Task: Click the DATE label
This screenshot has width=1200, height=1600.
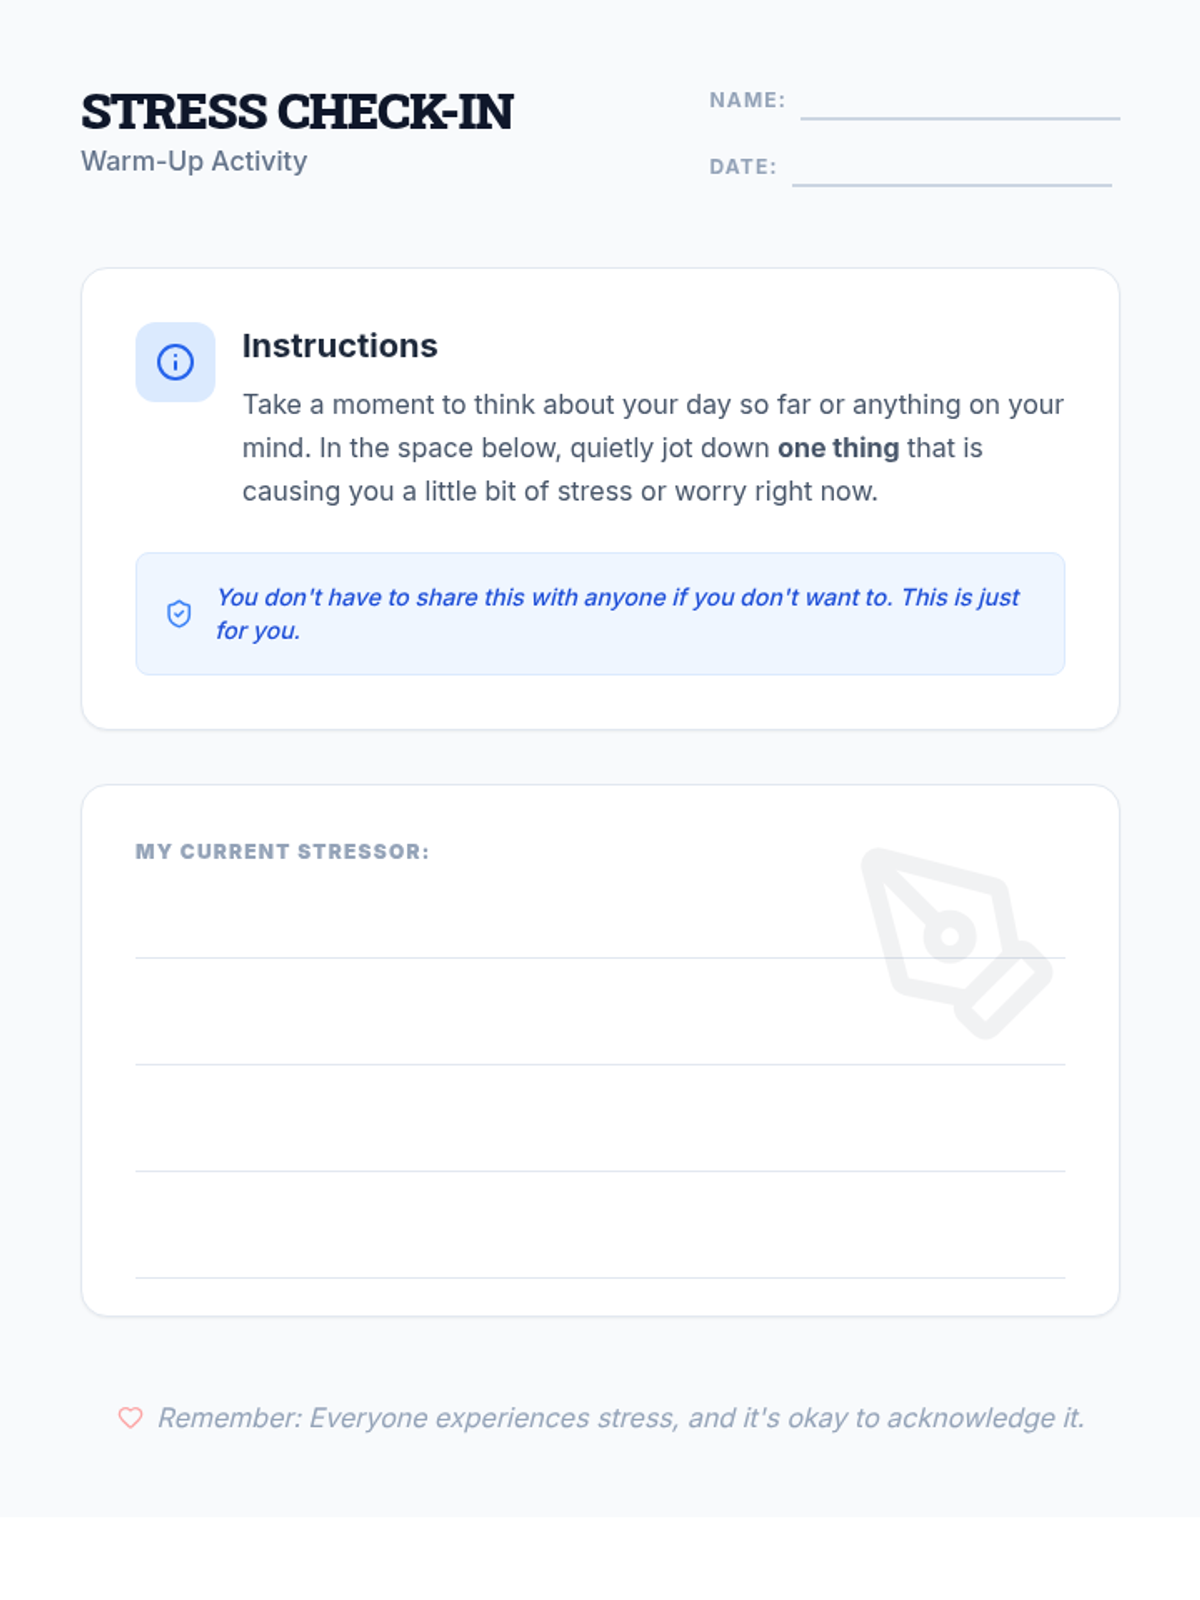Action: pos(743,167)
